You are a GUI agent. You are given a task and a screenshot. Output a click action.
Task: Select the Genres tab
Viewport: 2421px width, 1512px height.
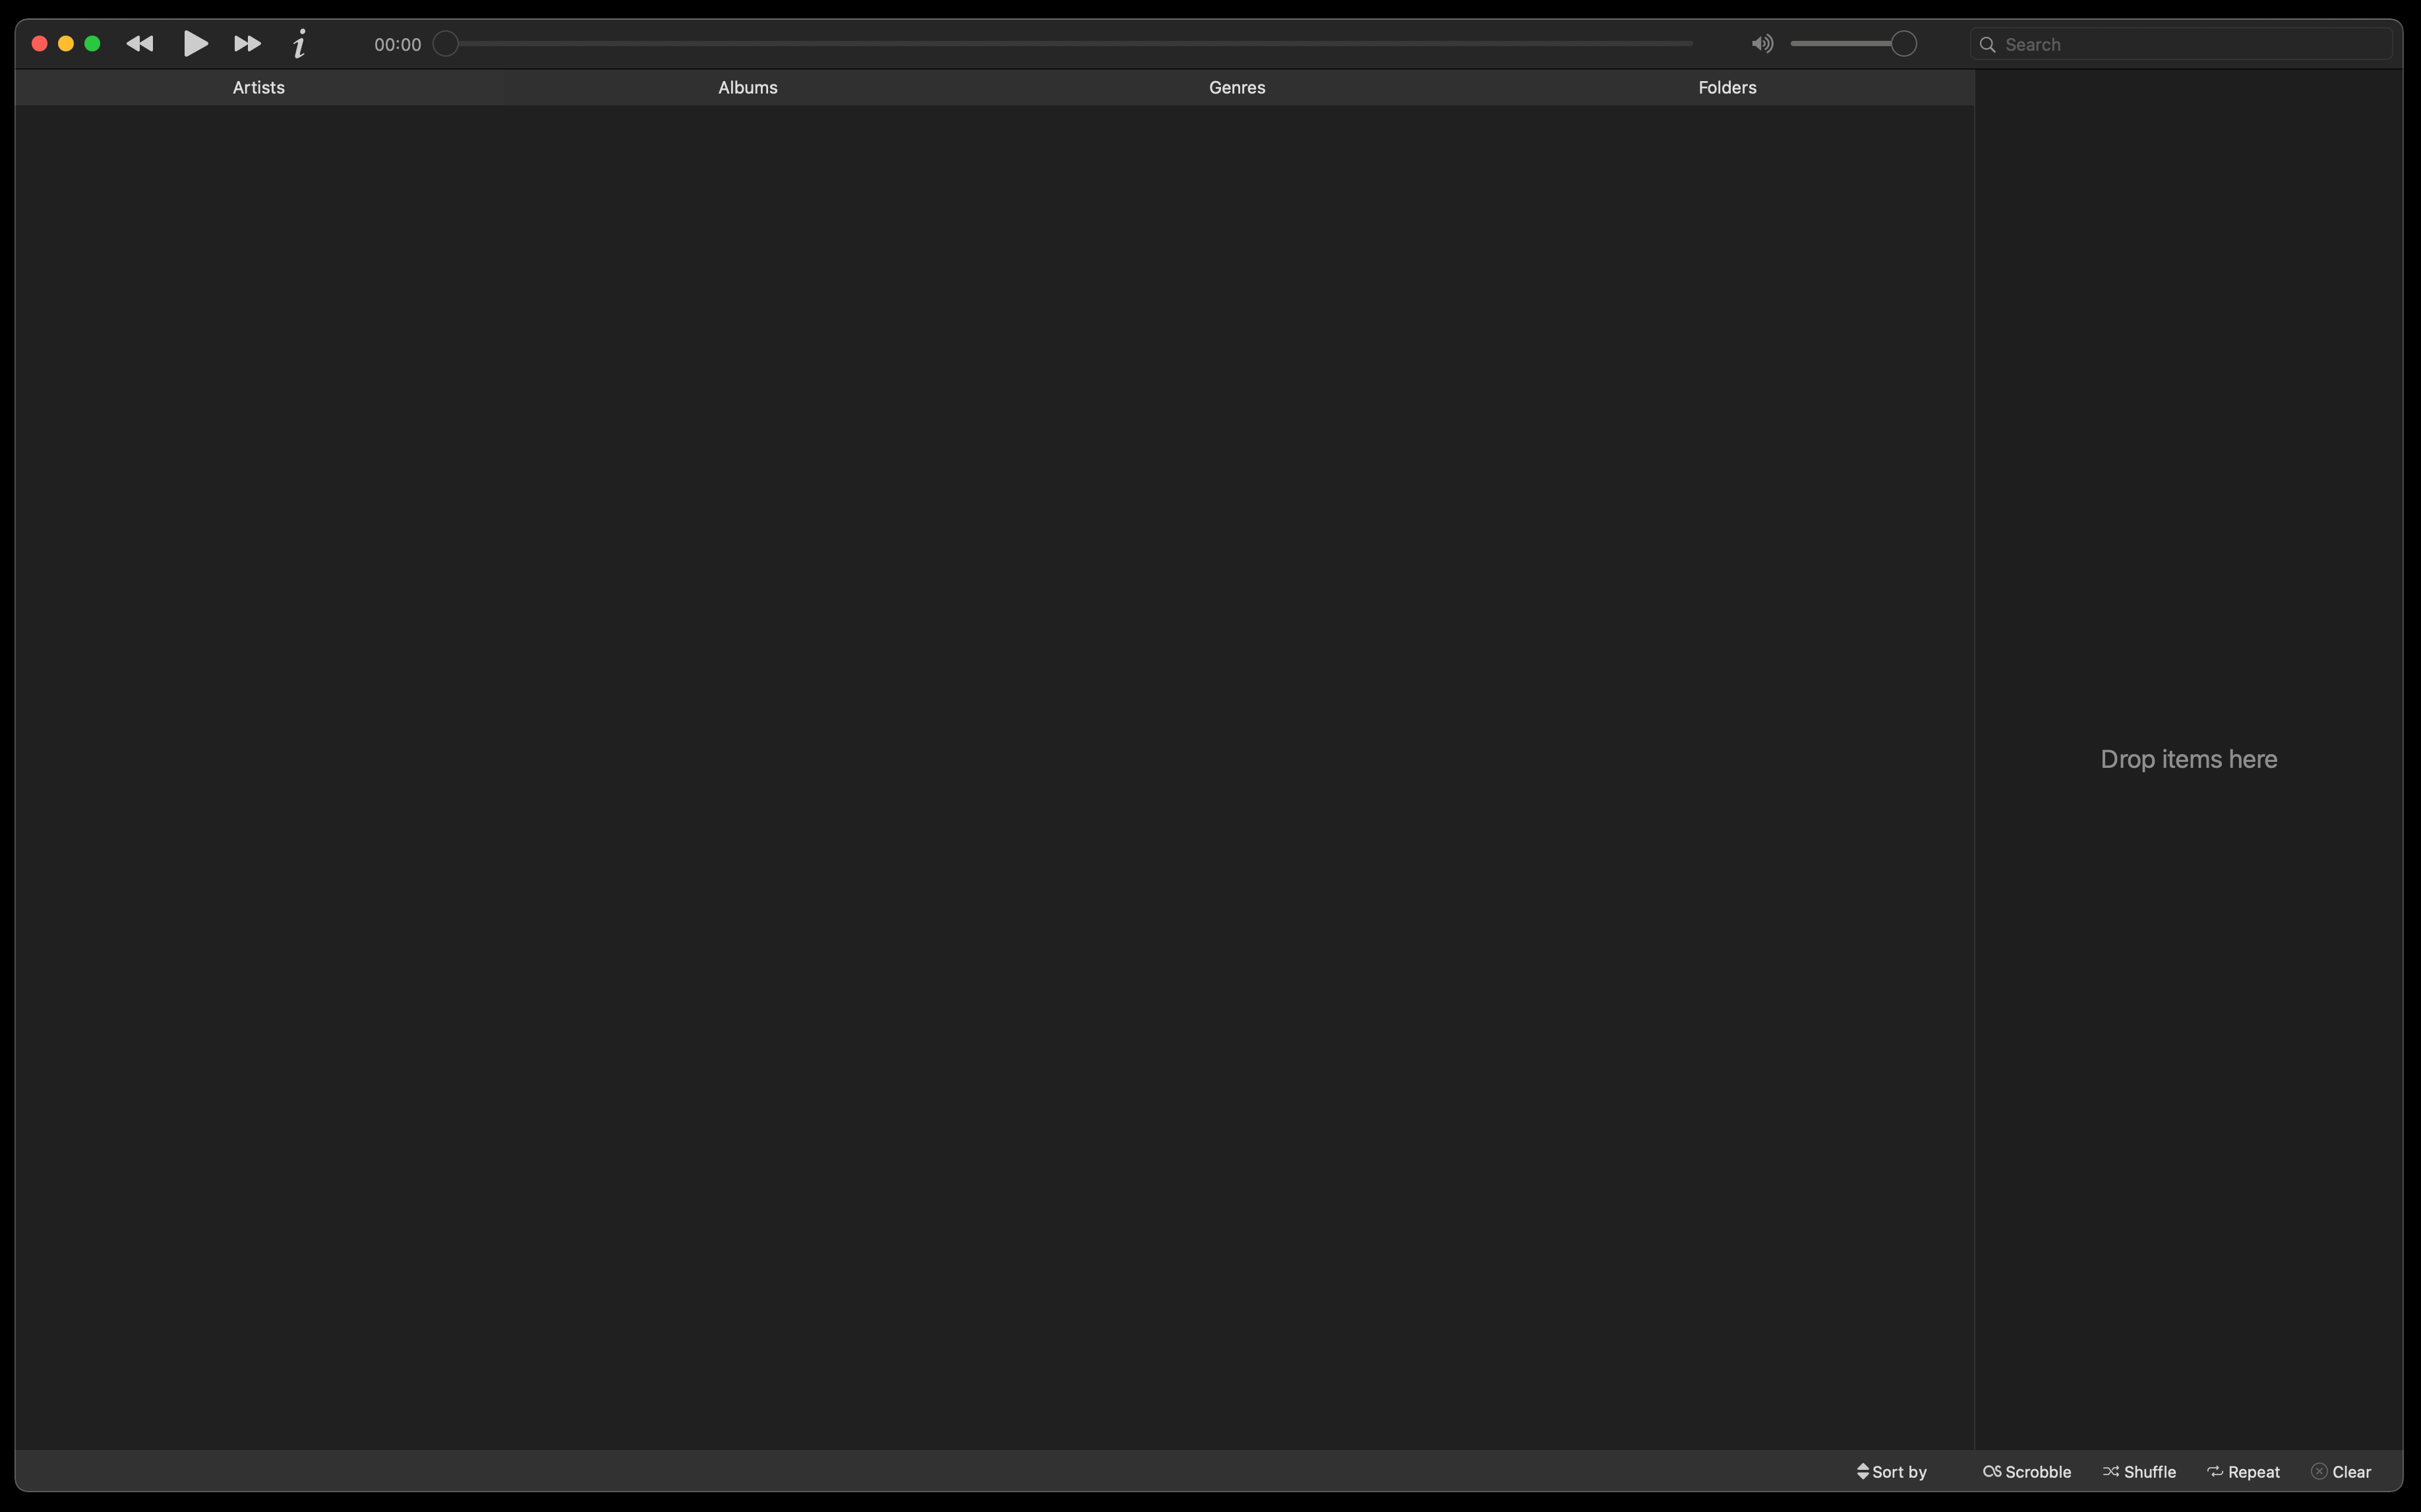1237,87
